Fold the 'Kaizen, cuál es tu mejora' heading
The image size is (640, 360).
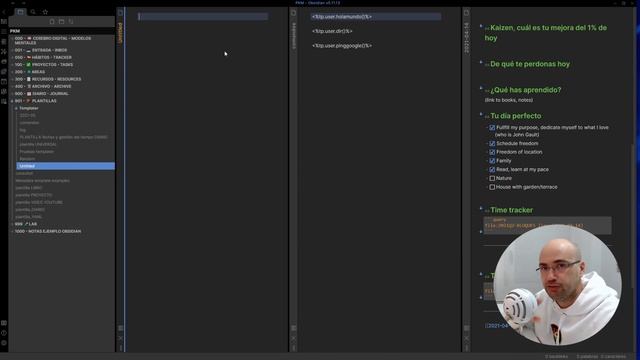(481, 26)
